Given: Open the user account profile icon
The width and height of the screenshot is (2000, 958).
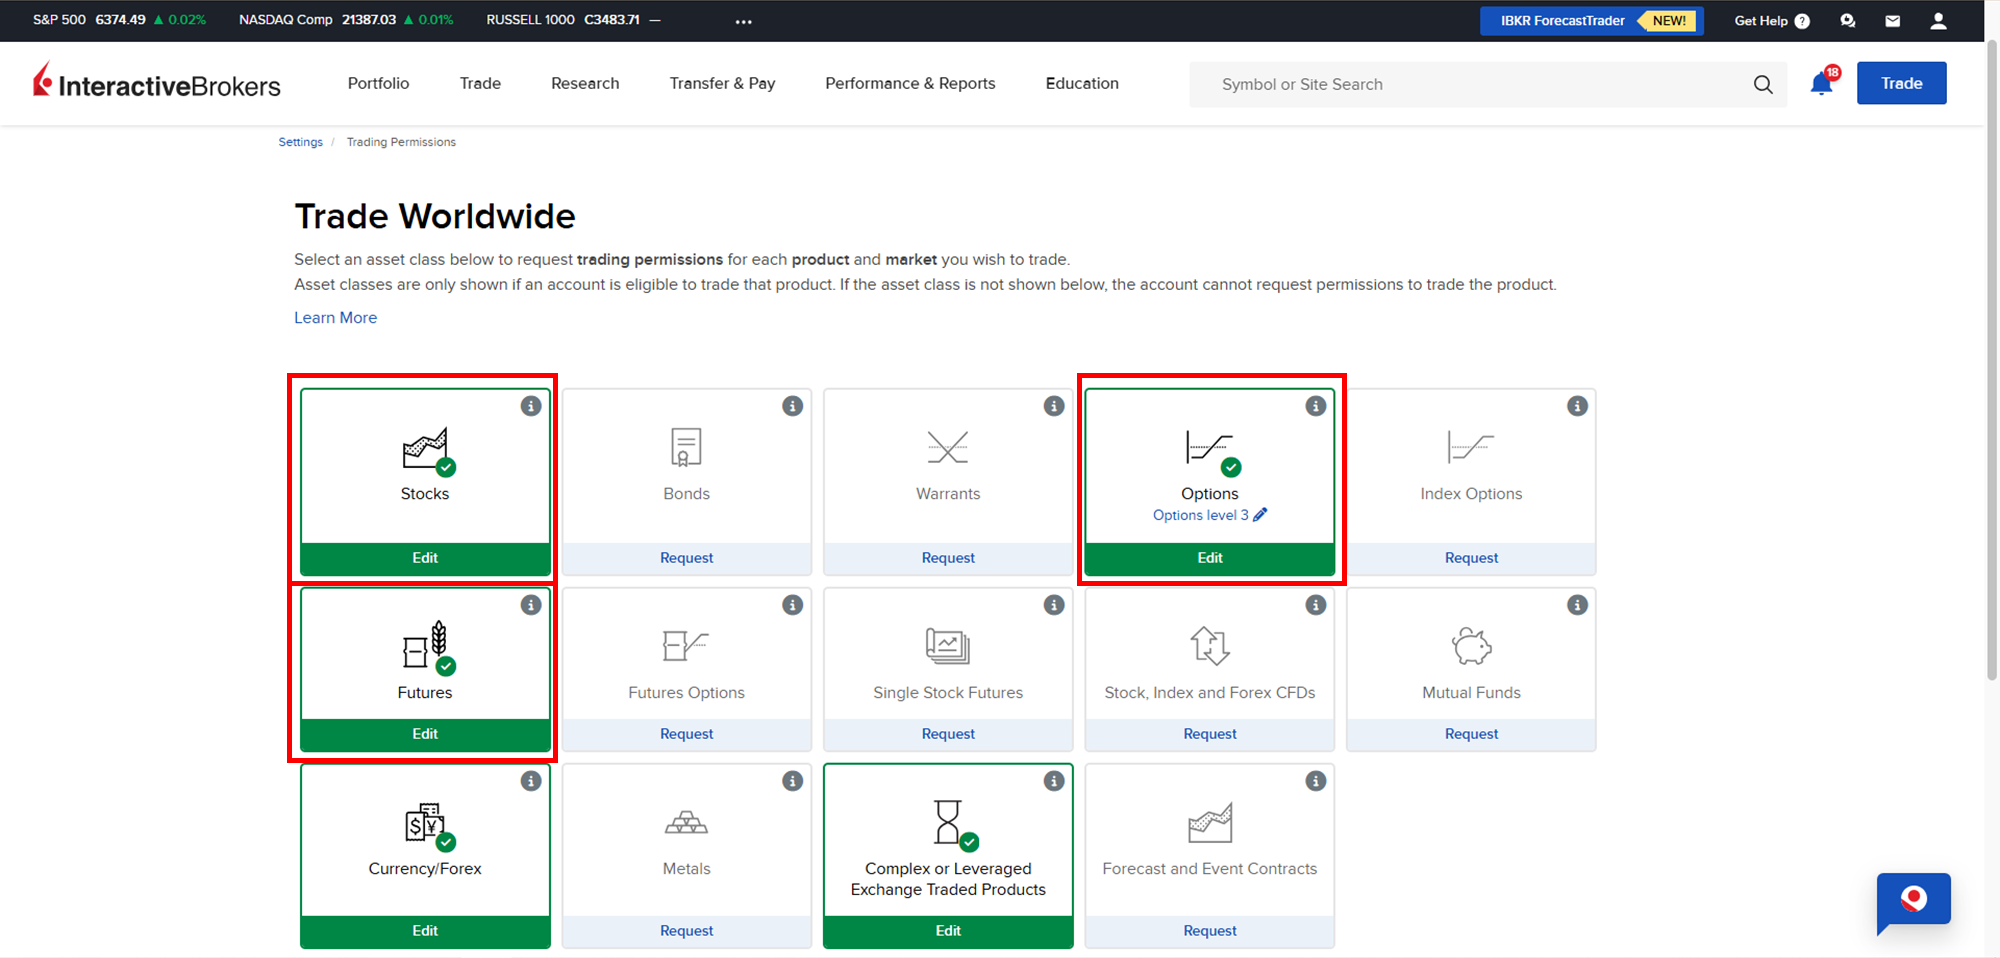Looking at the screenshot, I should (x=1938, y=21).
